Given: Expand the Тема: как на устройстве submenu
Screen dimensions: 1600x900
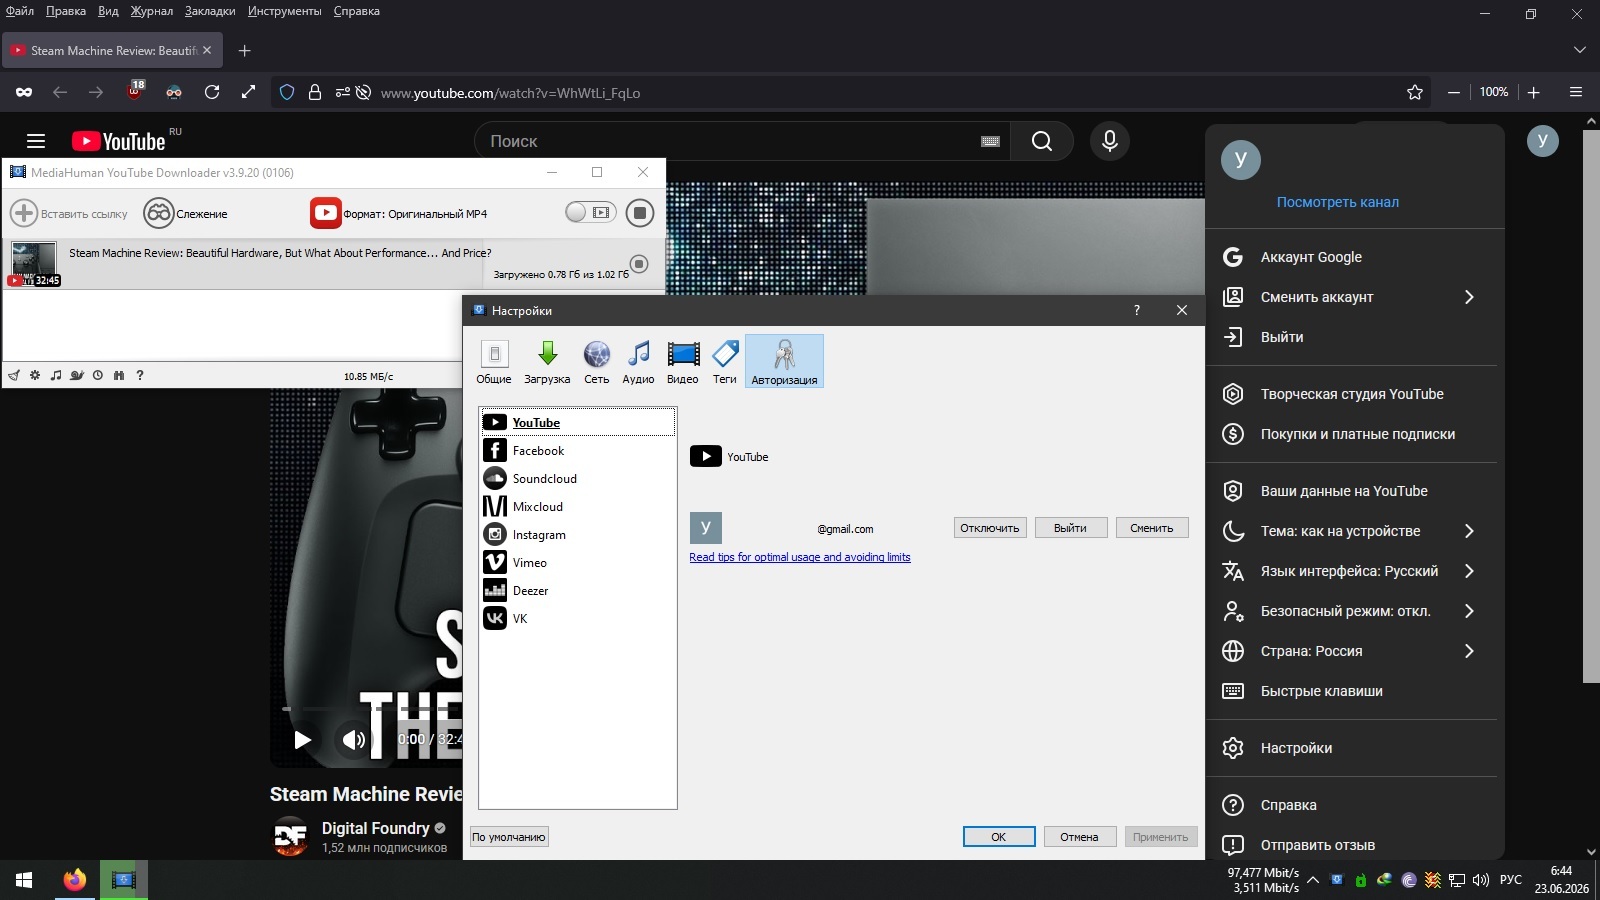Looking at the screenshot, I should pyautogui.click(x=1469, y=531).
